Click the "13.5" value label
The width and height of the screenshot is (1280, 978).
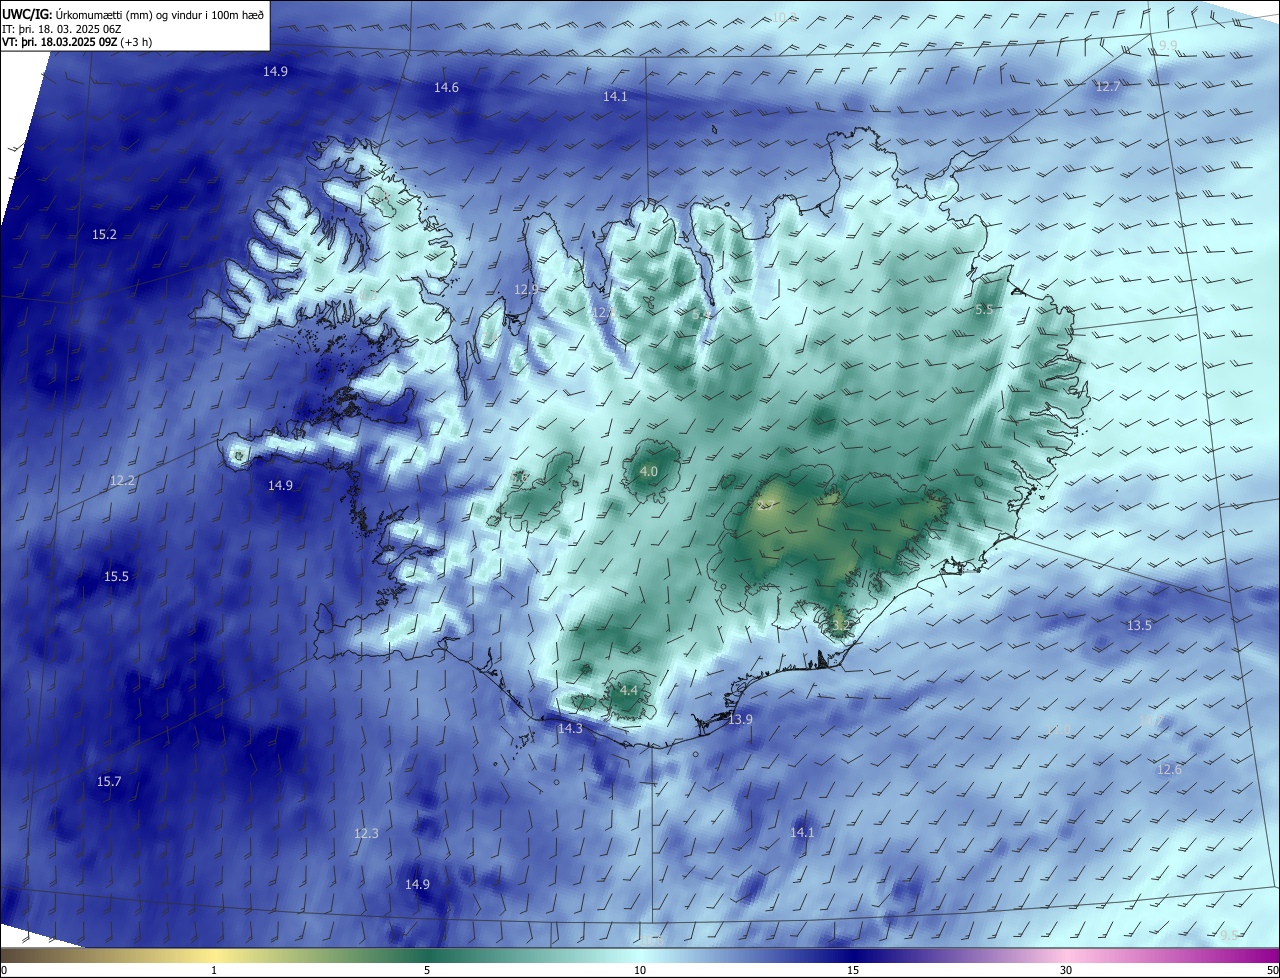coord(1139,626)
